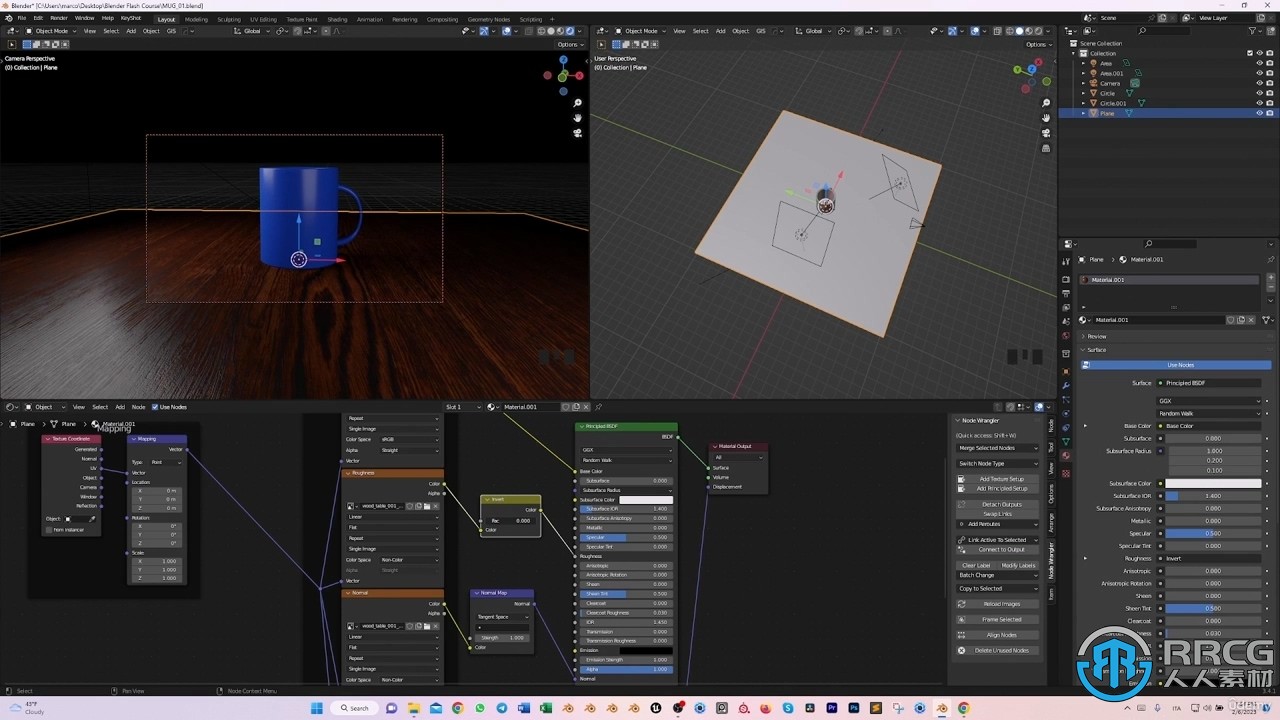
Task: Click the outliner filter funnel icon
Action: point(1251,31)
